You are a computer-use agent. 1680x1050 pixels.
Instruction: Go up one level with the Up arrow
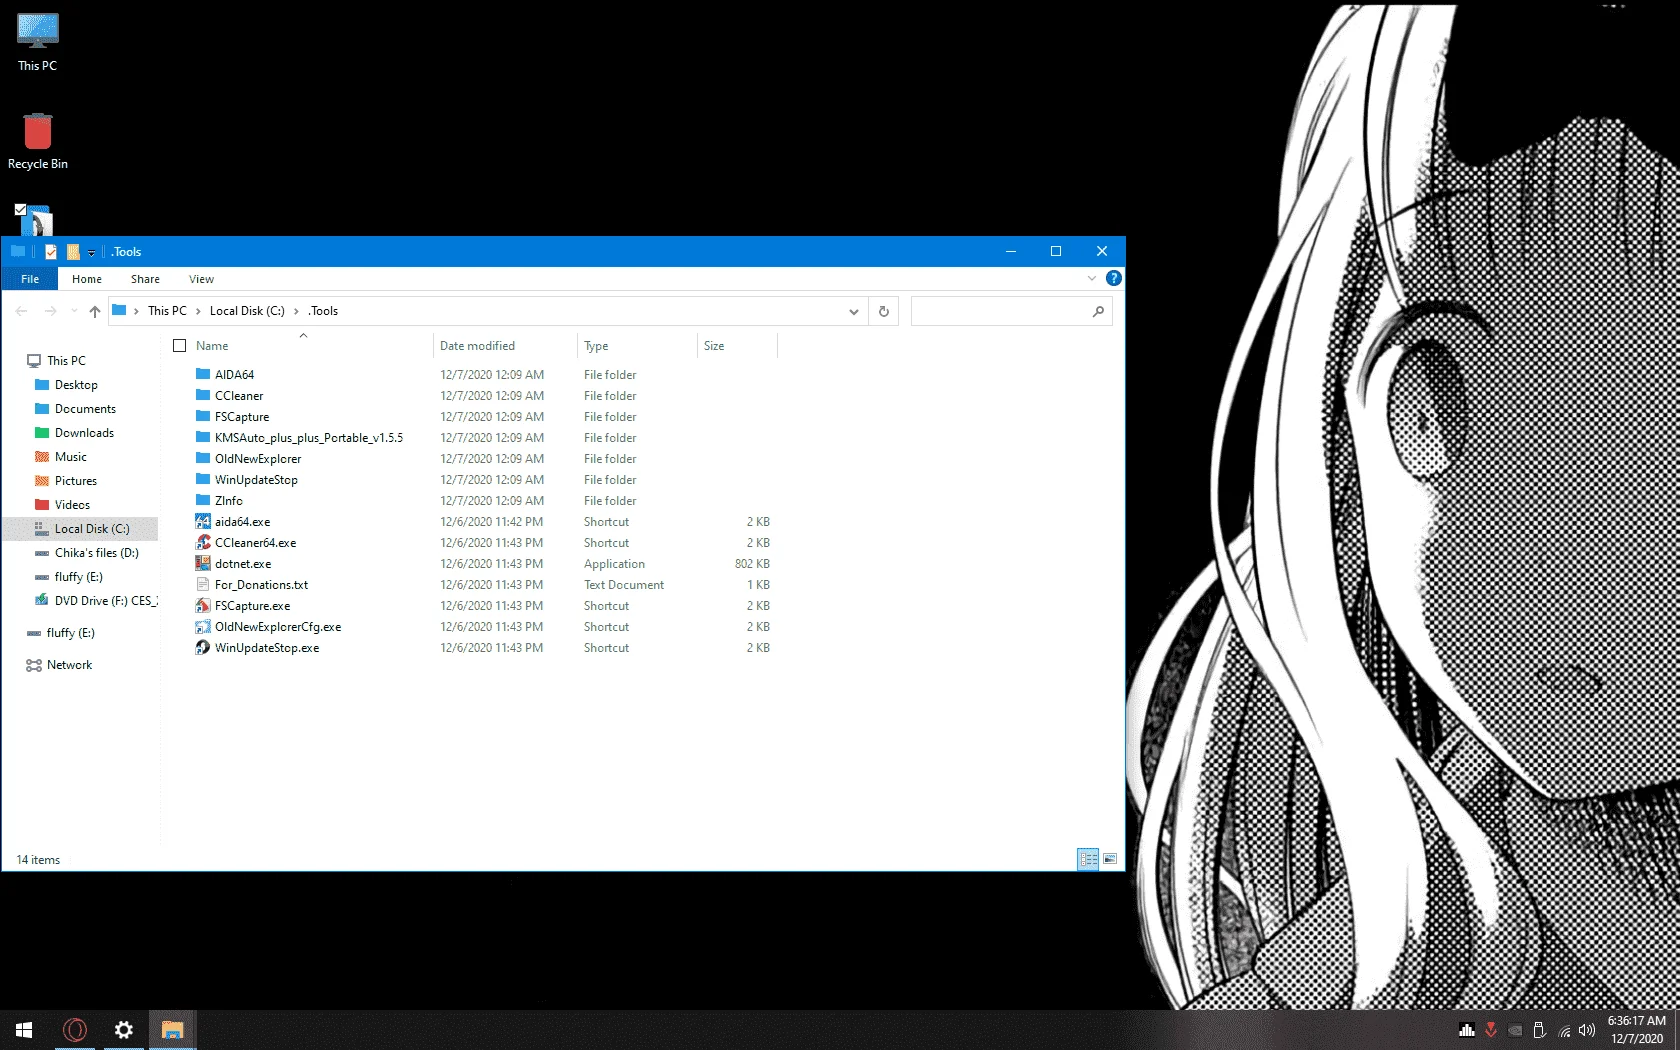(x=95, y=311)
